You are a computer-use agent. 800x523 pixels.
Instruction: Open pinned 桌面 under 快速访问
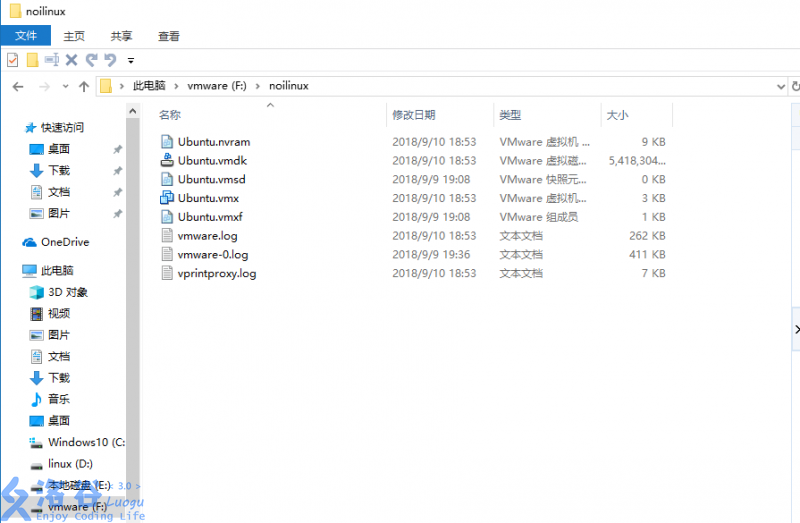coord(59,149)
